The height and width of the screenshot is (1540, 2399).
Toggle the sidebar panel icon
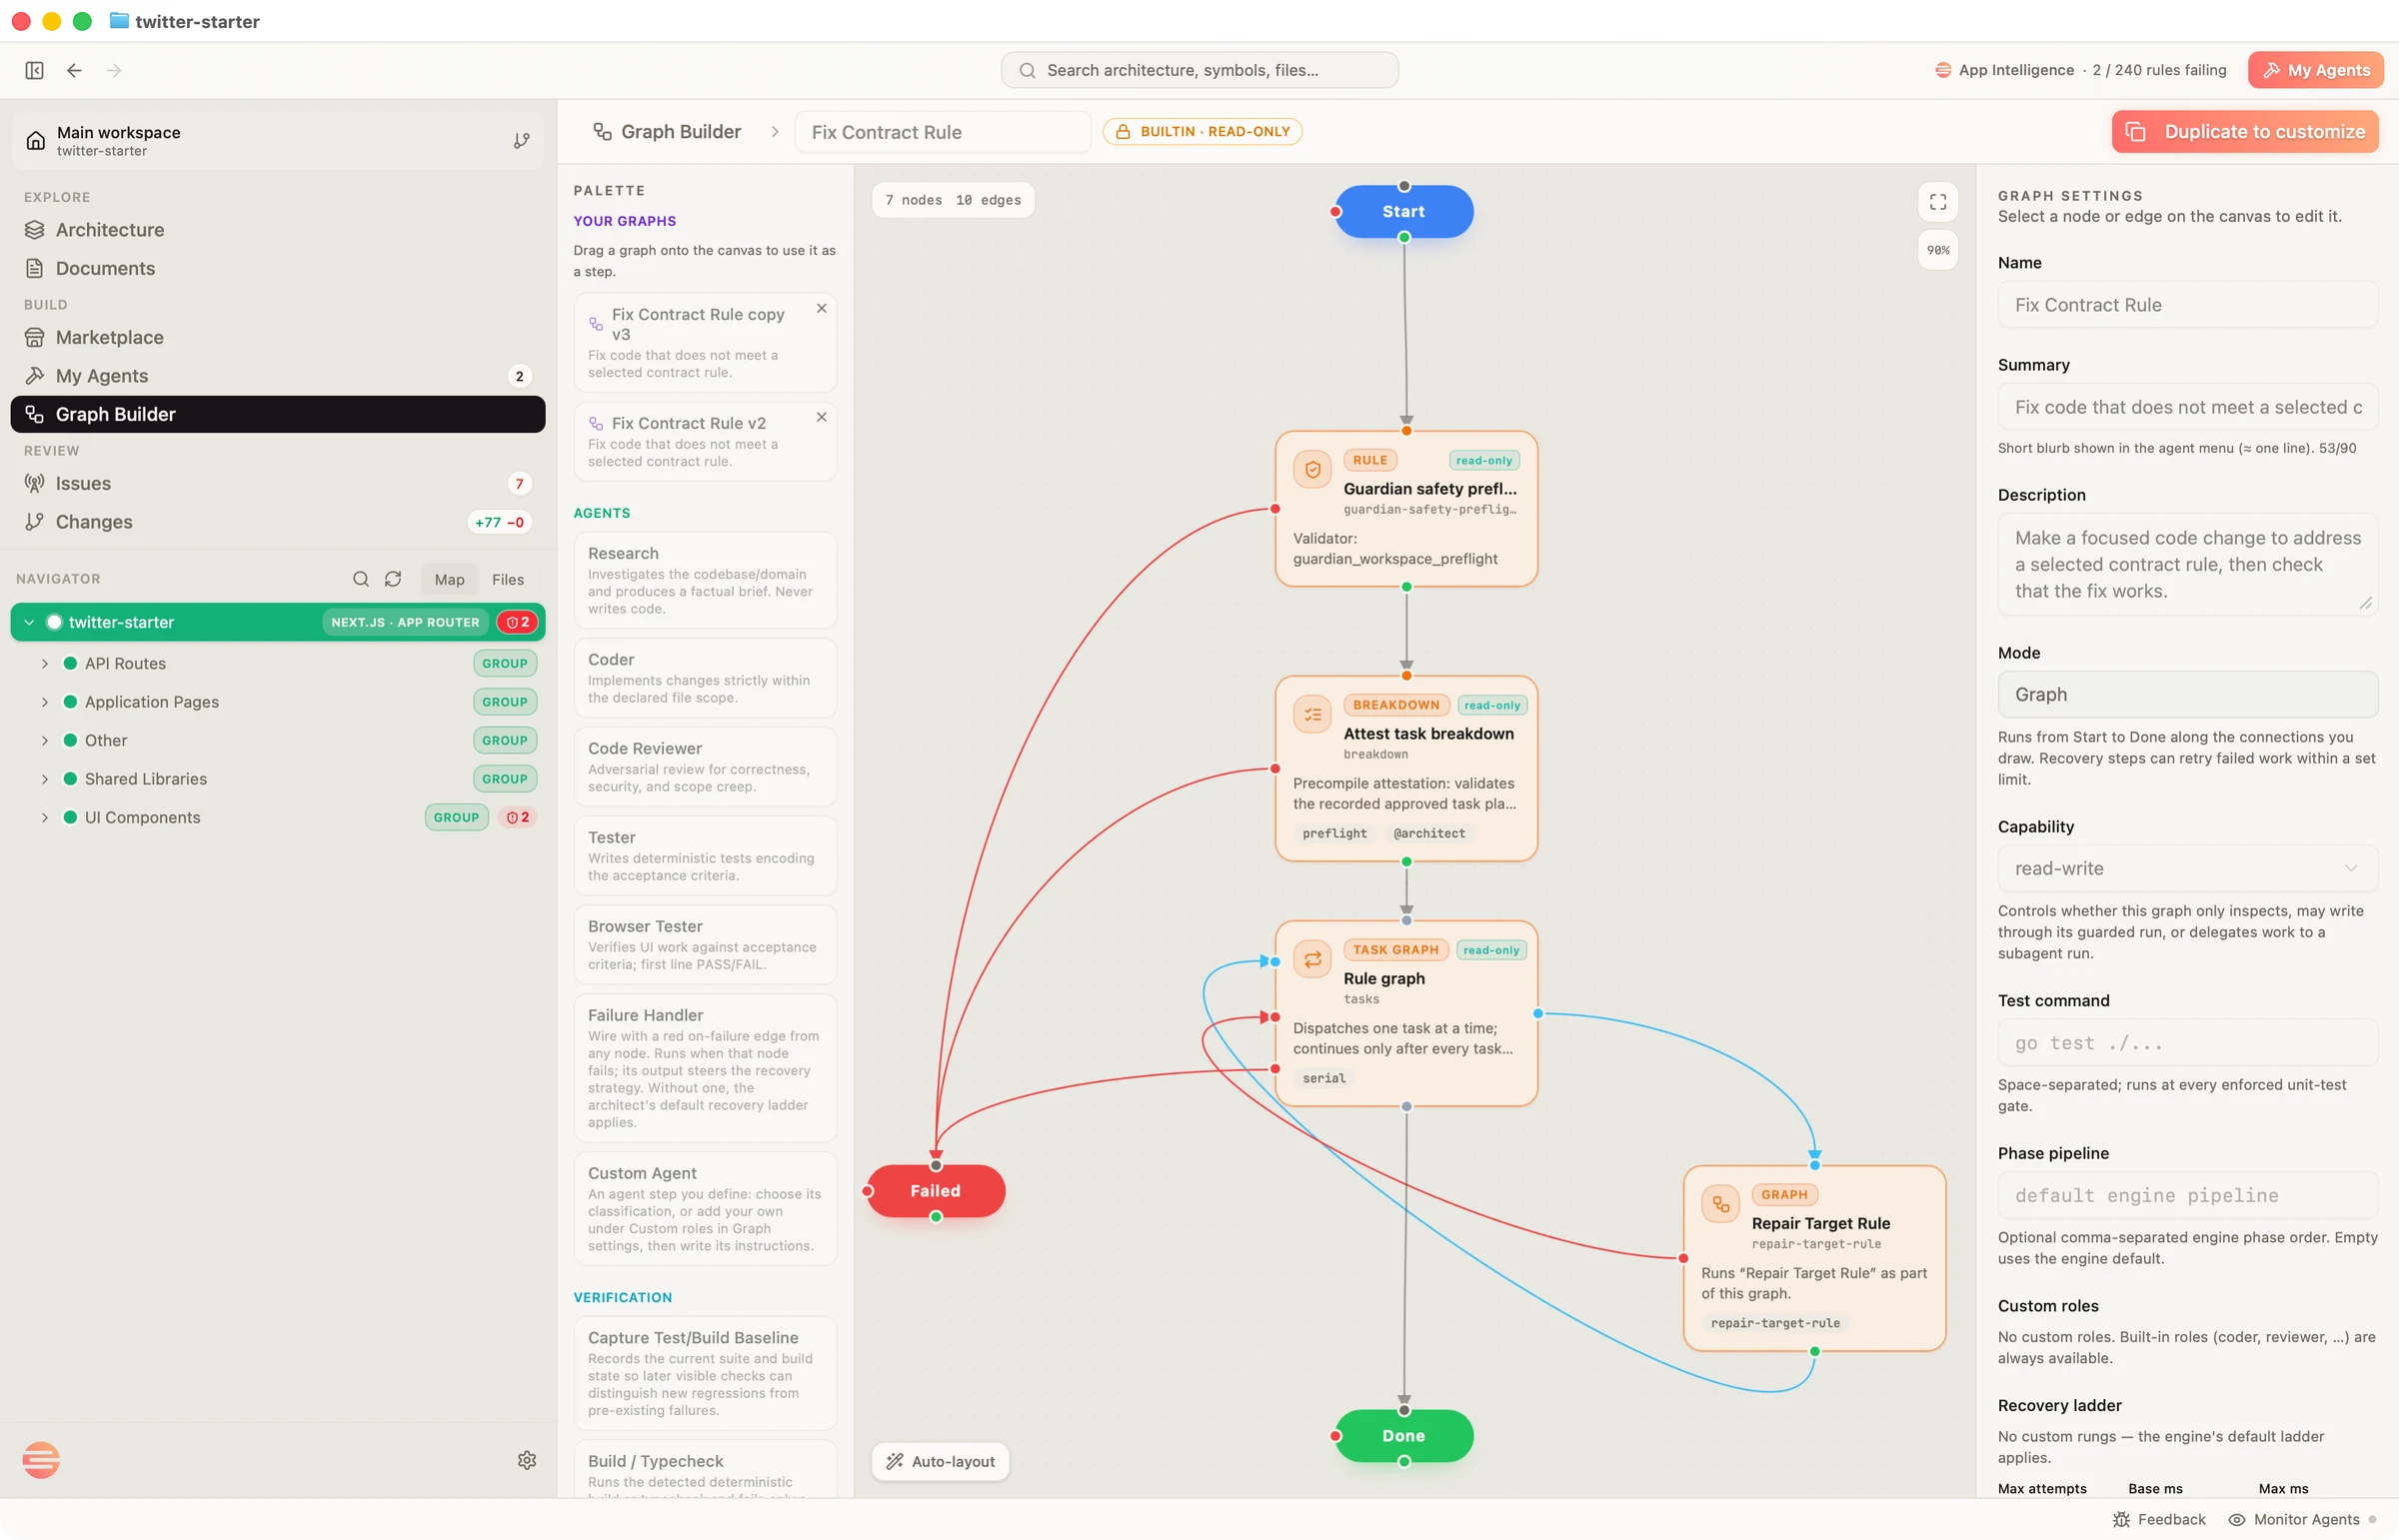coord(34,70)
